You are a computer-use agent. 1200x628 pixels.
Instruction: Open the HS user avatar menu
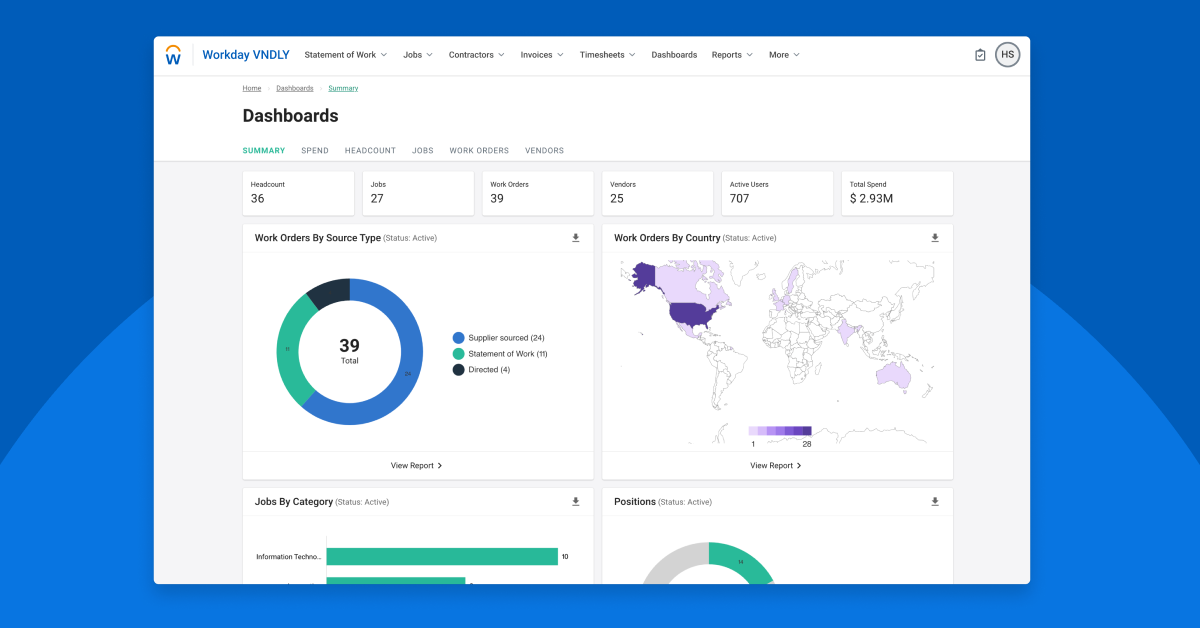click(1007, 54)
